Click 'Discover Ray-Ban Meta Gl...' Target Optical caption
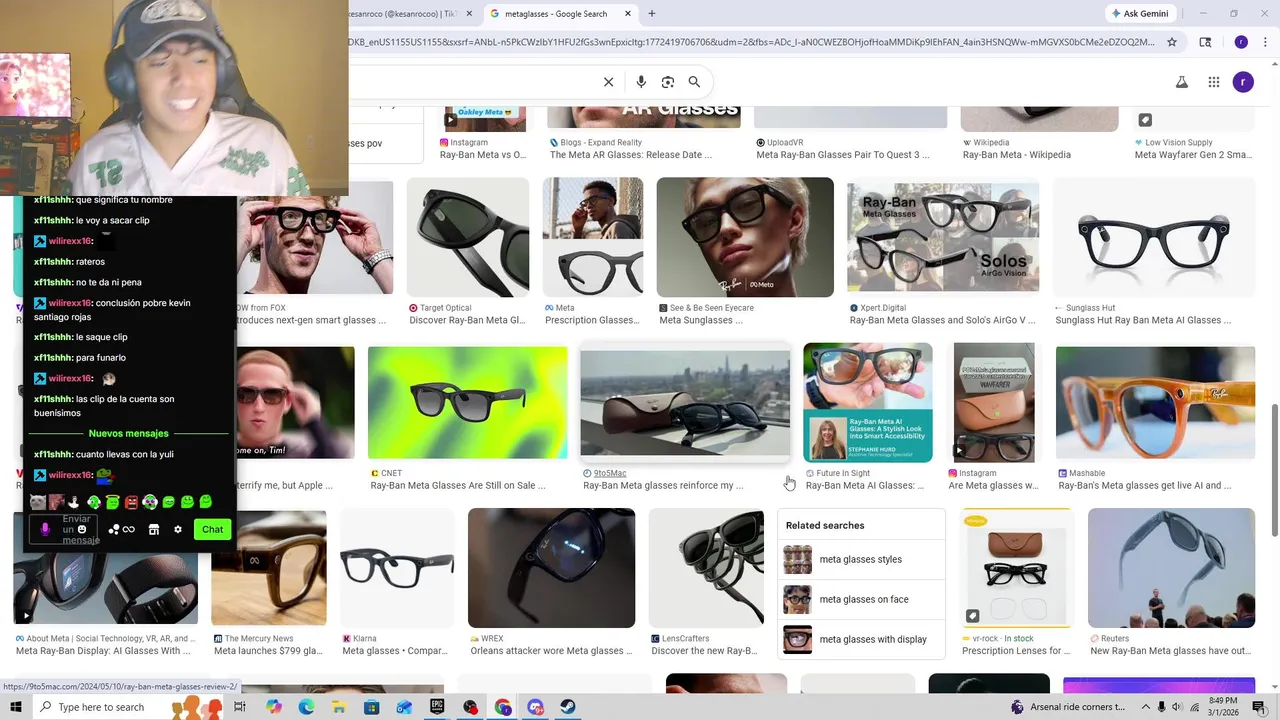 coord(467,320)
